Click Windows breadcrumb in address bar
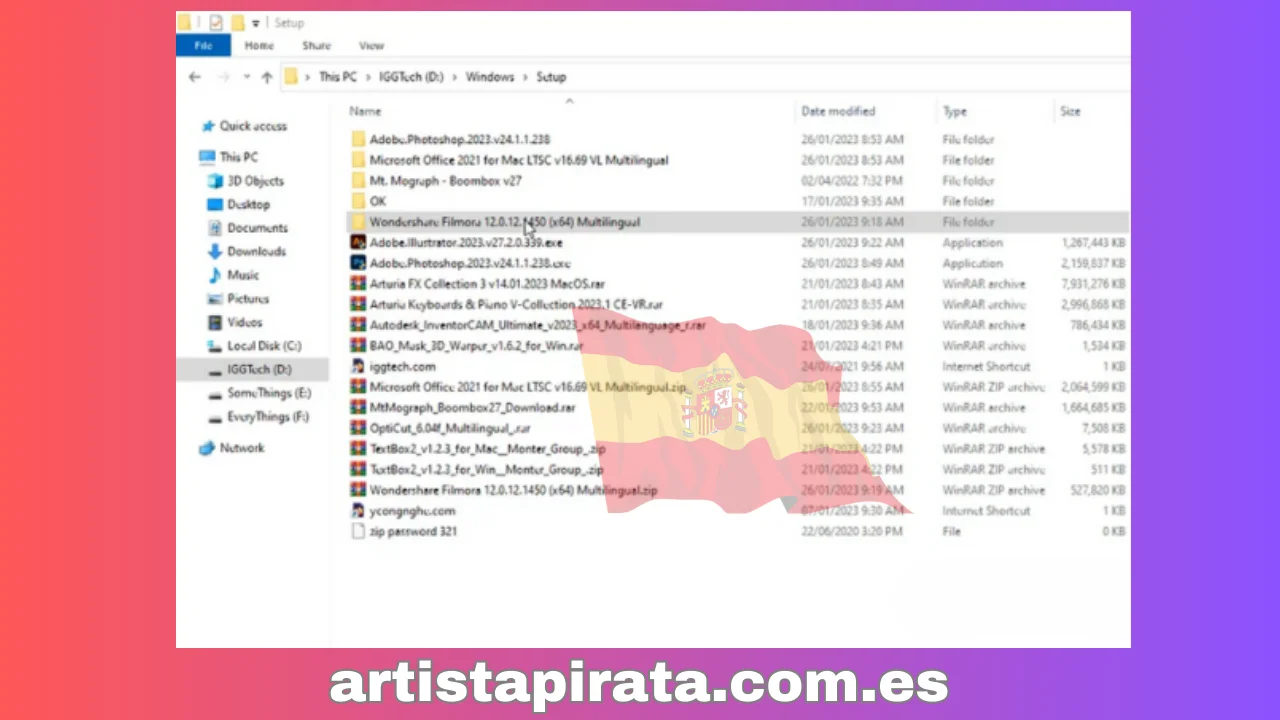 [489, 77]
